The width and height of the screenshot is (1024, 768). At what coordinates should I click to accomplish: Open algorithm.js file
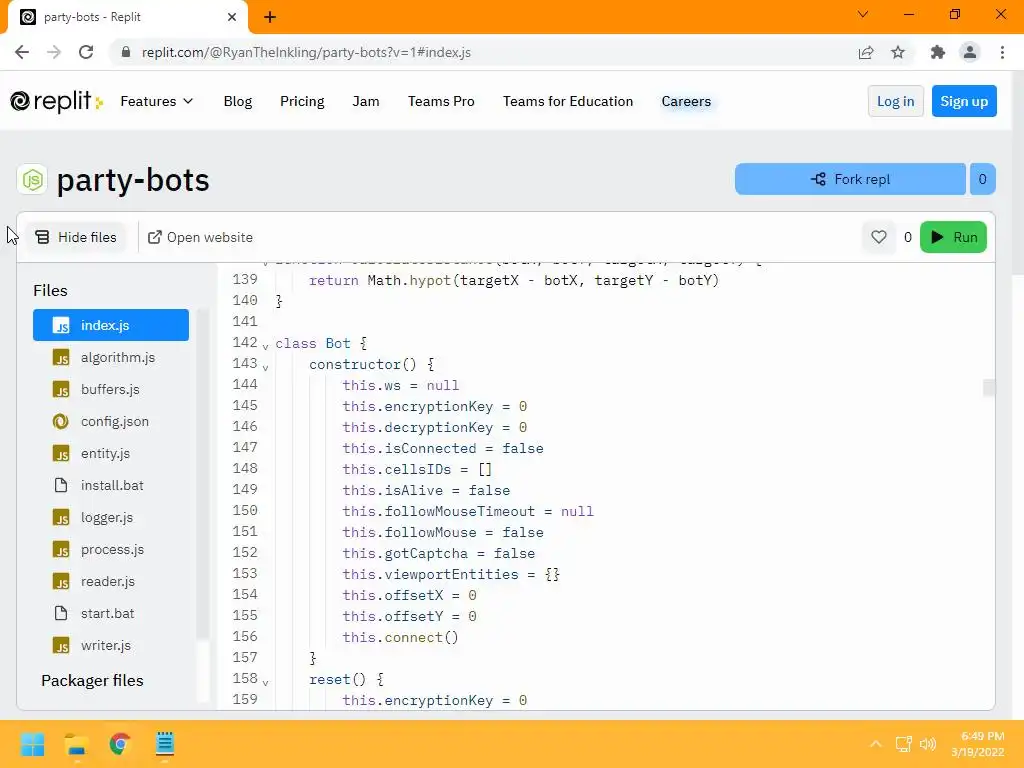click(x=110, y=357)
